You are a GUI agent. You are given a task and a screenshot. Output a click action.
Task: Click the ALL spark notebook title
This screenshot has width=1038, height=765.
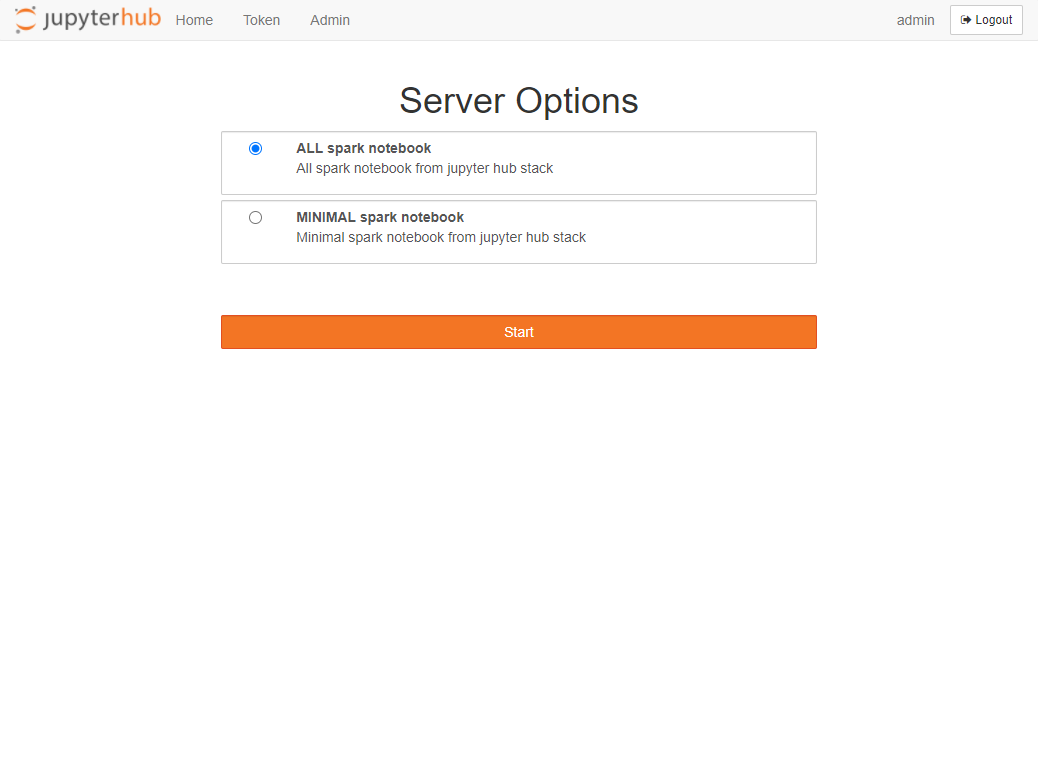363,148
